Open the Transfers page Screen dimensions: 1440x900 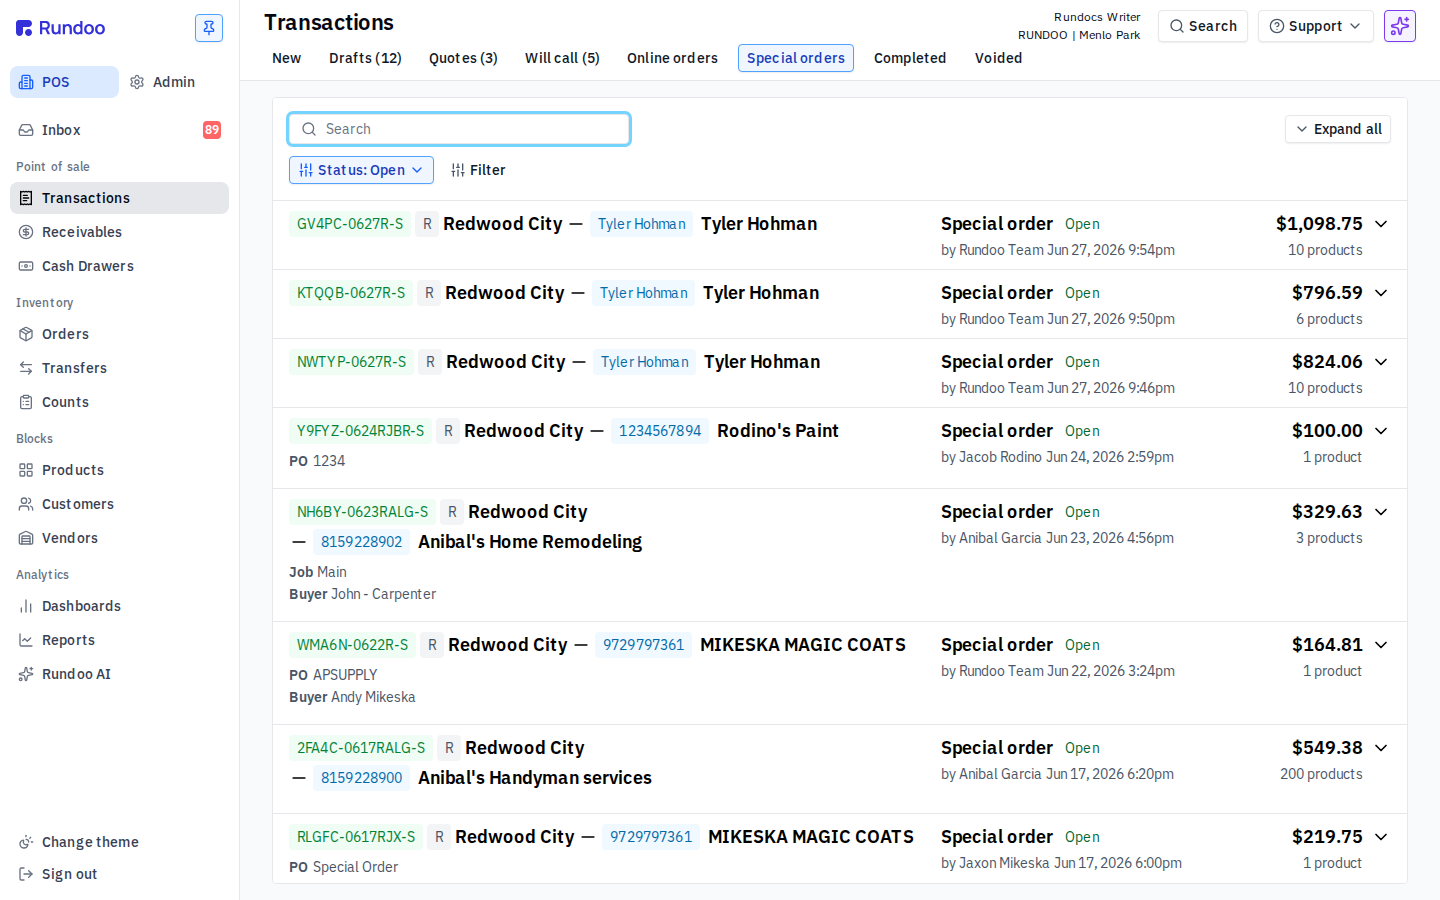click(x=119, y=368)
